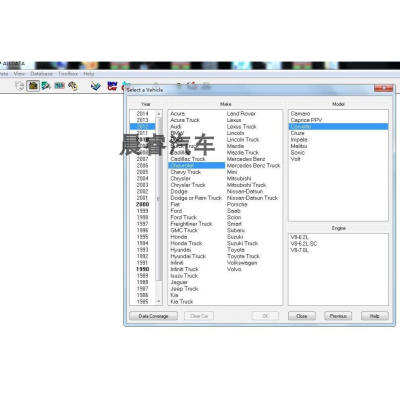
Task: Select the Camaro model
Action: coord(300,114)
